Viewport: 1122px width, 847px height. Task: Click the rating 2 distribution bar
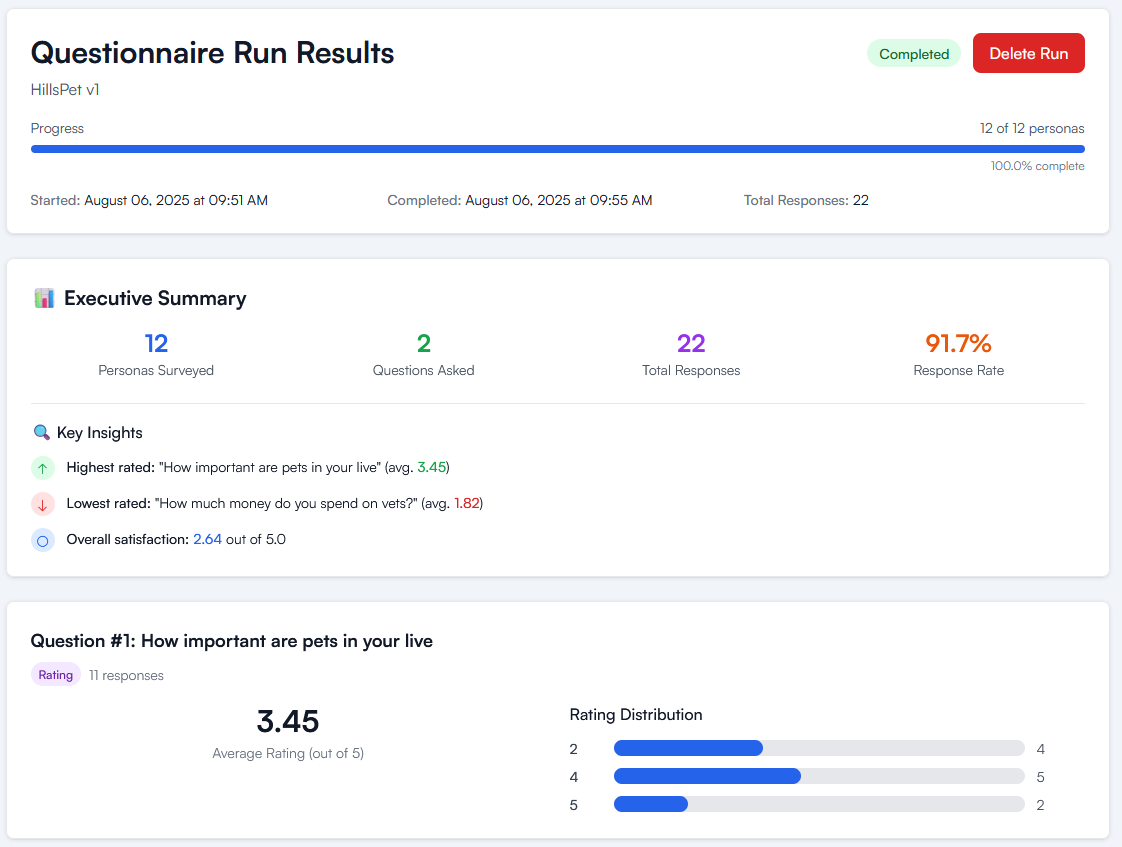819,748
